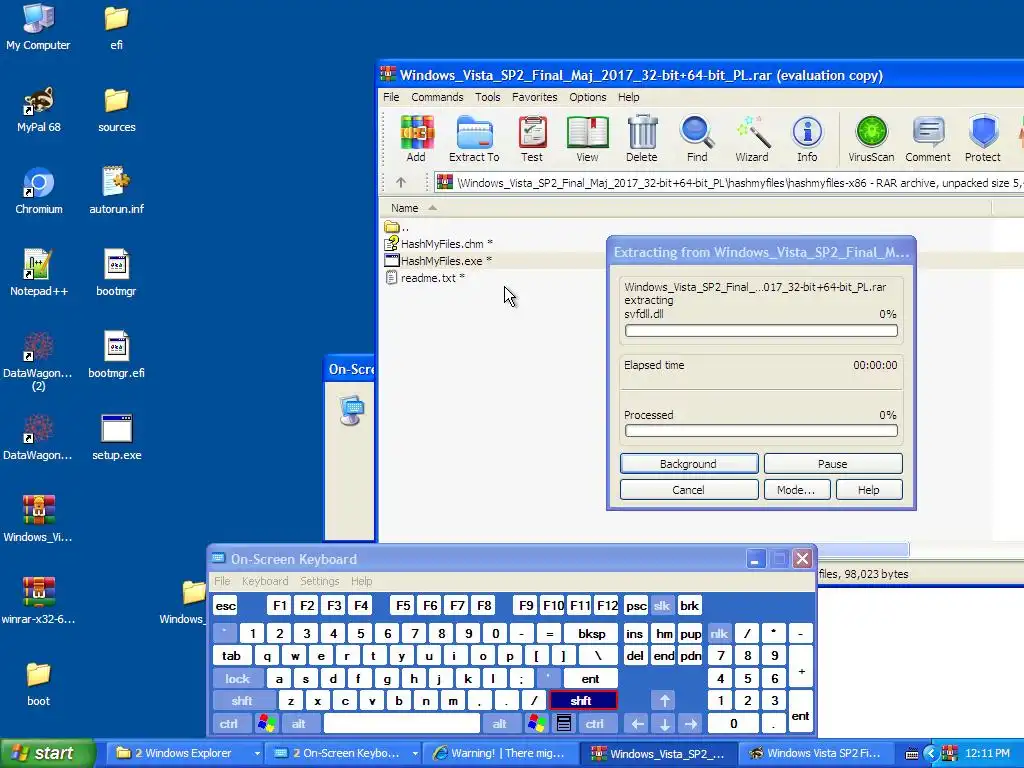
Task: Select the bootmgr.efi desktop icon
Action: [116, 356]
